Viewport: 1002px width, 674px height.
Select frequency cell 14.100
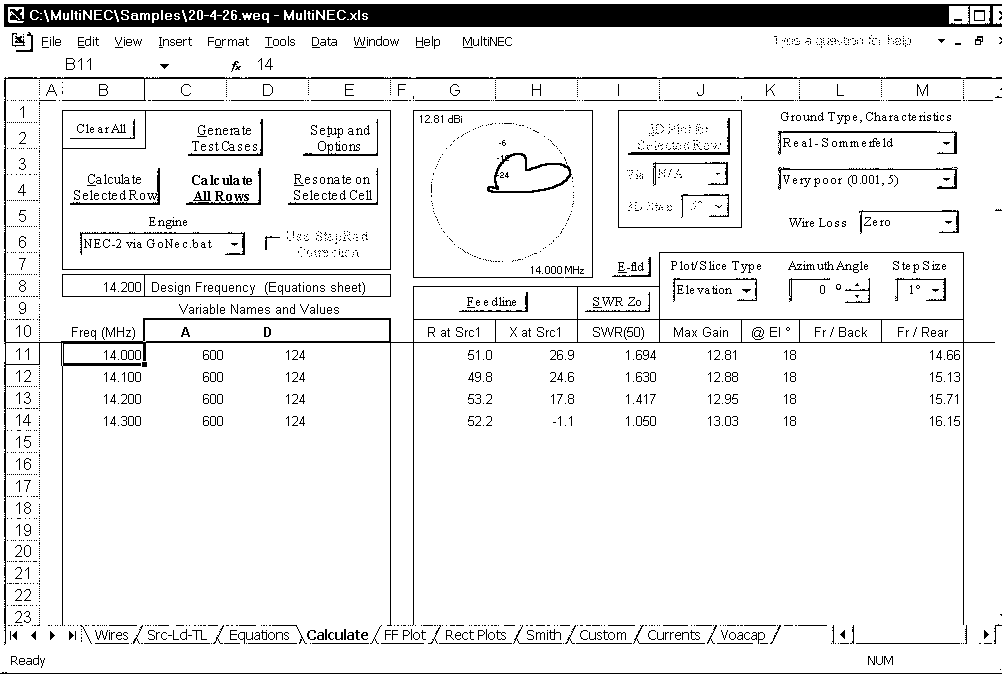[x=104, y=377]
